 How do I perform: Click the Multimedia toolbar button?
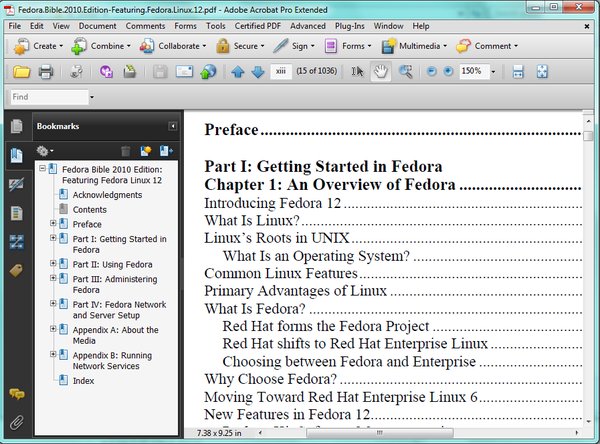(x=414, y=46)
